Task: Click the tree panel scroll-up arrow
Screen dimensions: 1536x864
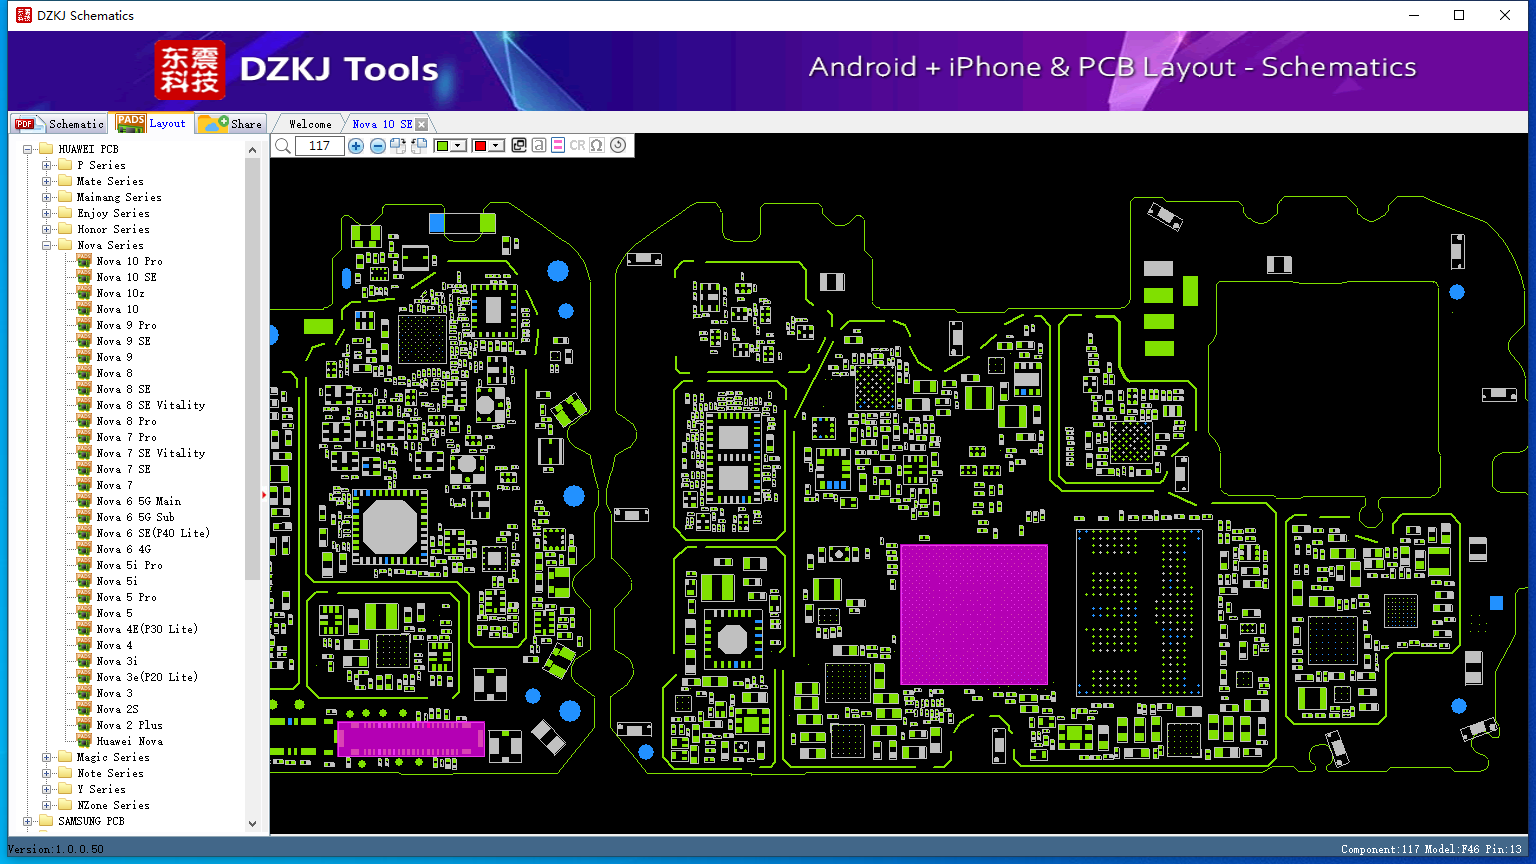Action: (252, 150)
